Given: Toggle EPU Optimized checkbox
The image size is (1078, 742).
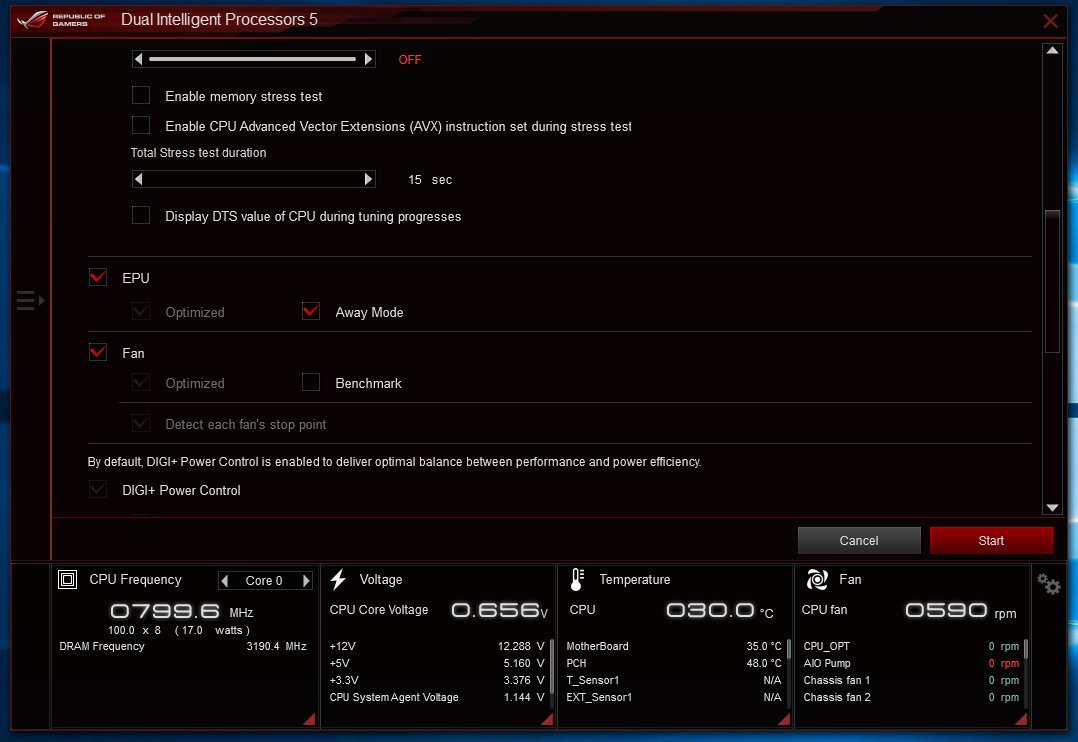Looking at the screenshot, I should (x=141, y=311).
